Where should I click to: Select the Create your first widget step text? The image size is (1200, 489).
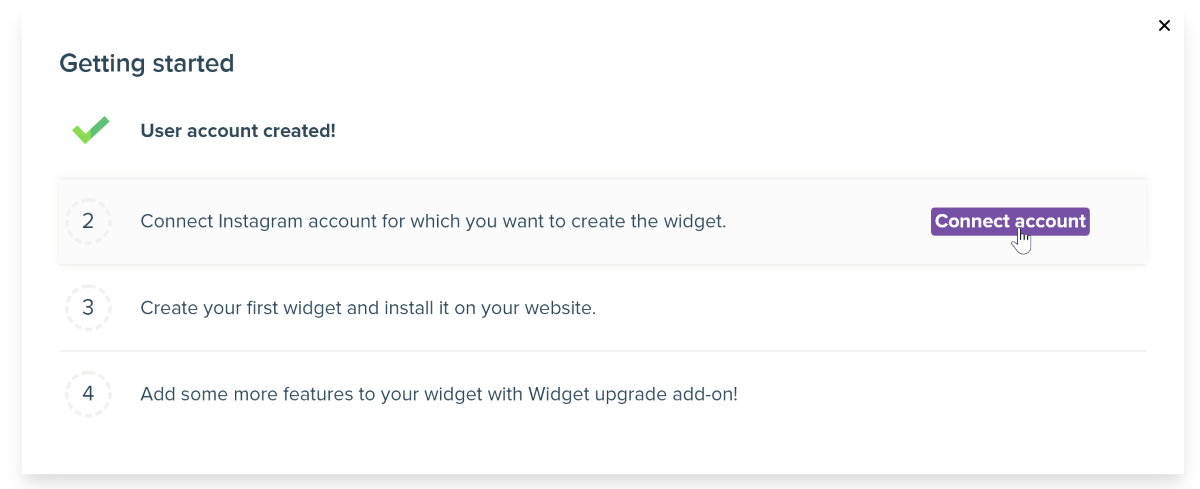click(368, 308)
